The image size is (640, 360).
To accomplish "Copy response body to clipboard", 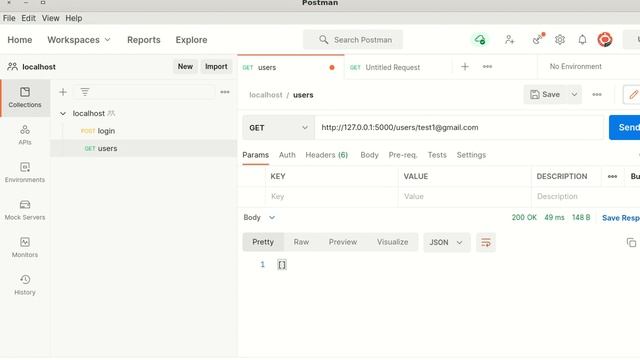I will (631, 242).
